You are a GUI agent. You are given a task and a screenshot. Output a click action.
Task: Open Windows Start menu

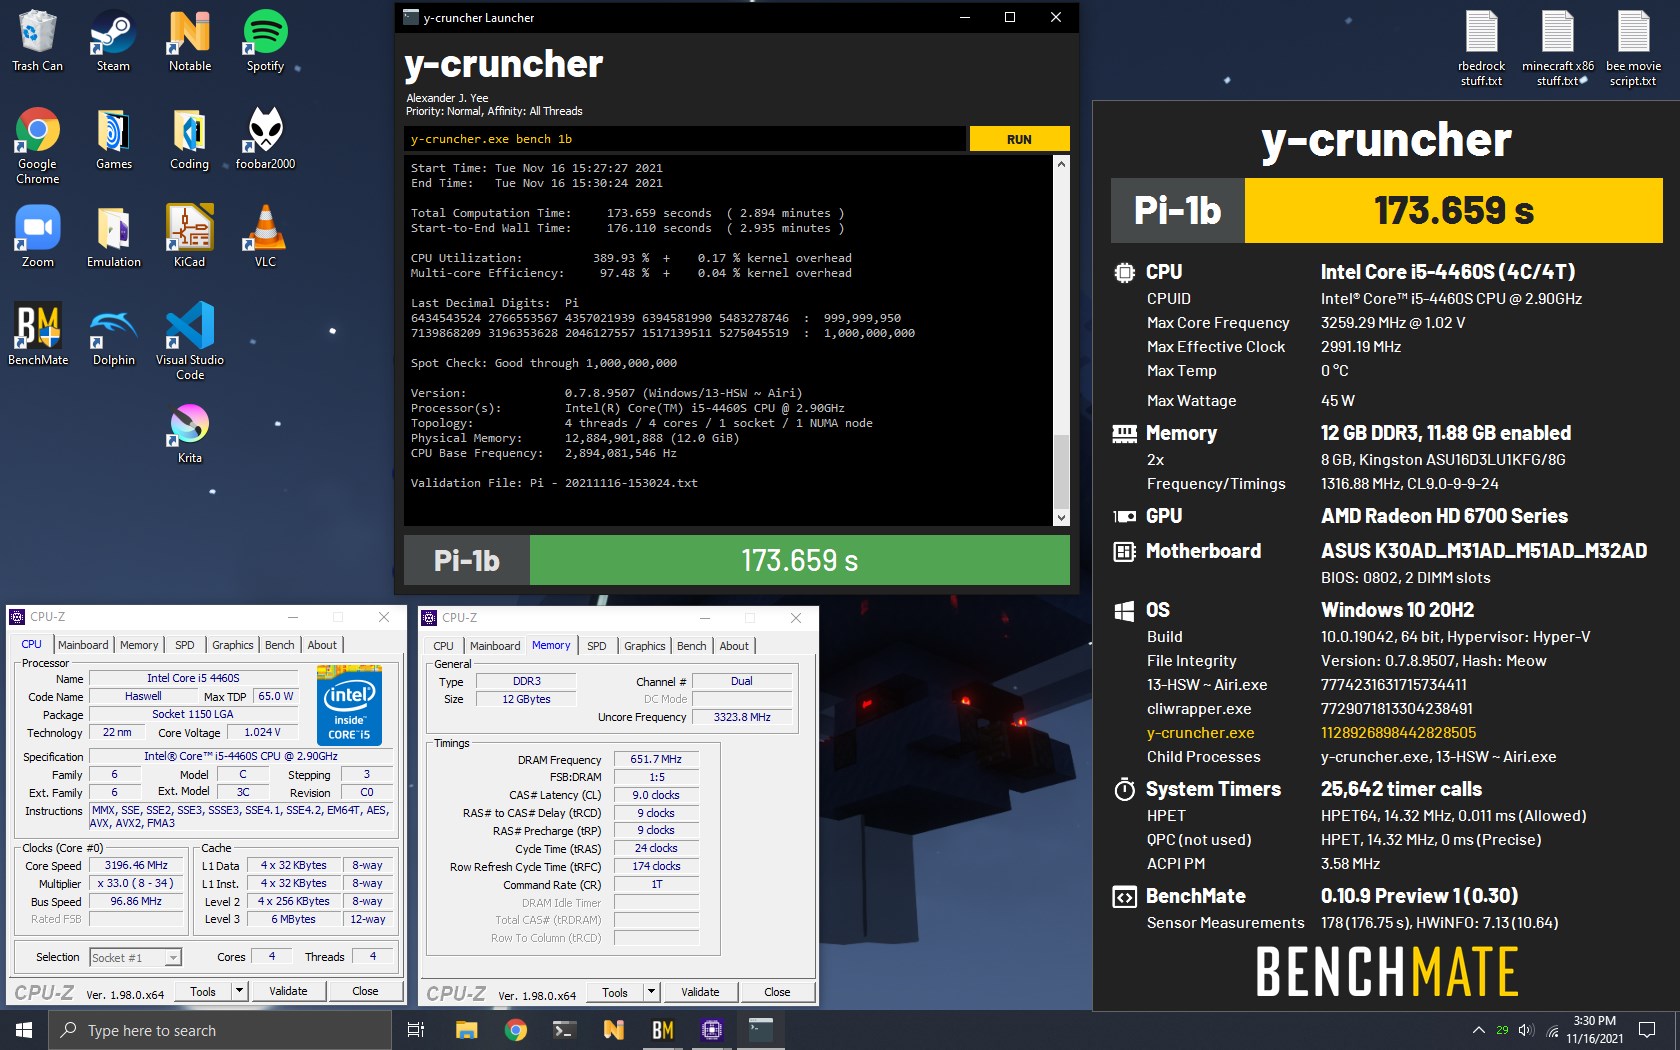coord(24,1030)
